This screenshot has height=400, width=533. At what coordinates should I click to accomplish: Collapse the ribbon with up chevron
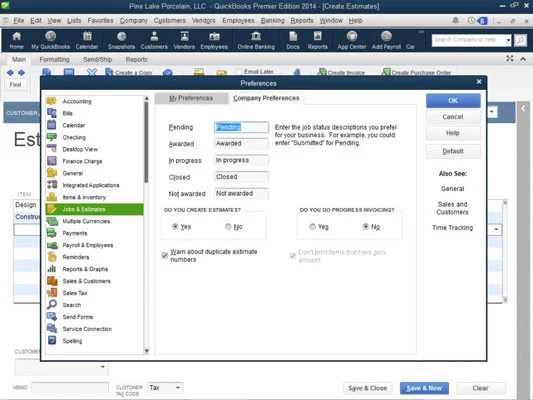click(x=523, y=59)
